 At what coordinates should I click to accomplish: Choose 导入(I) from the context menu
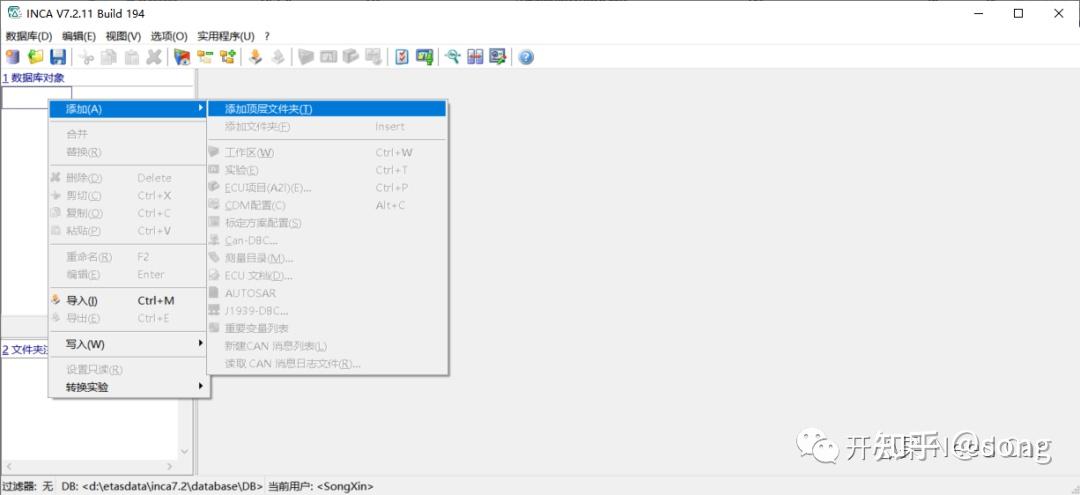click(x=129, y=300)
